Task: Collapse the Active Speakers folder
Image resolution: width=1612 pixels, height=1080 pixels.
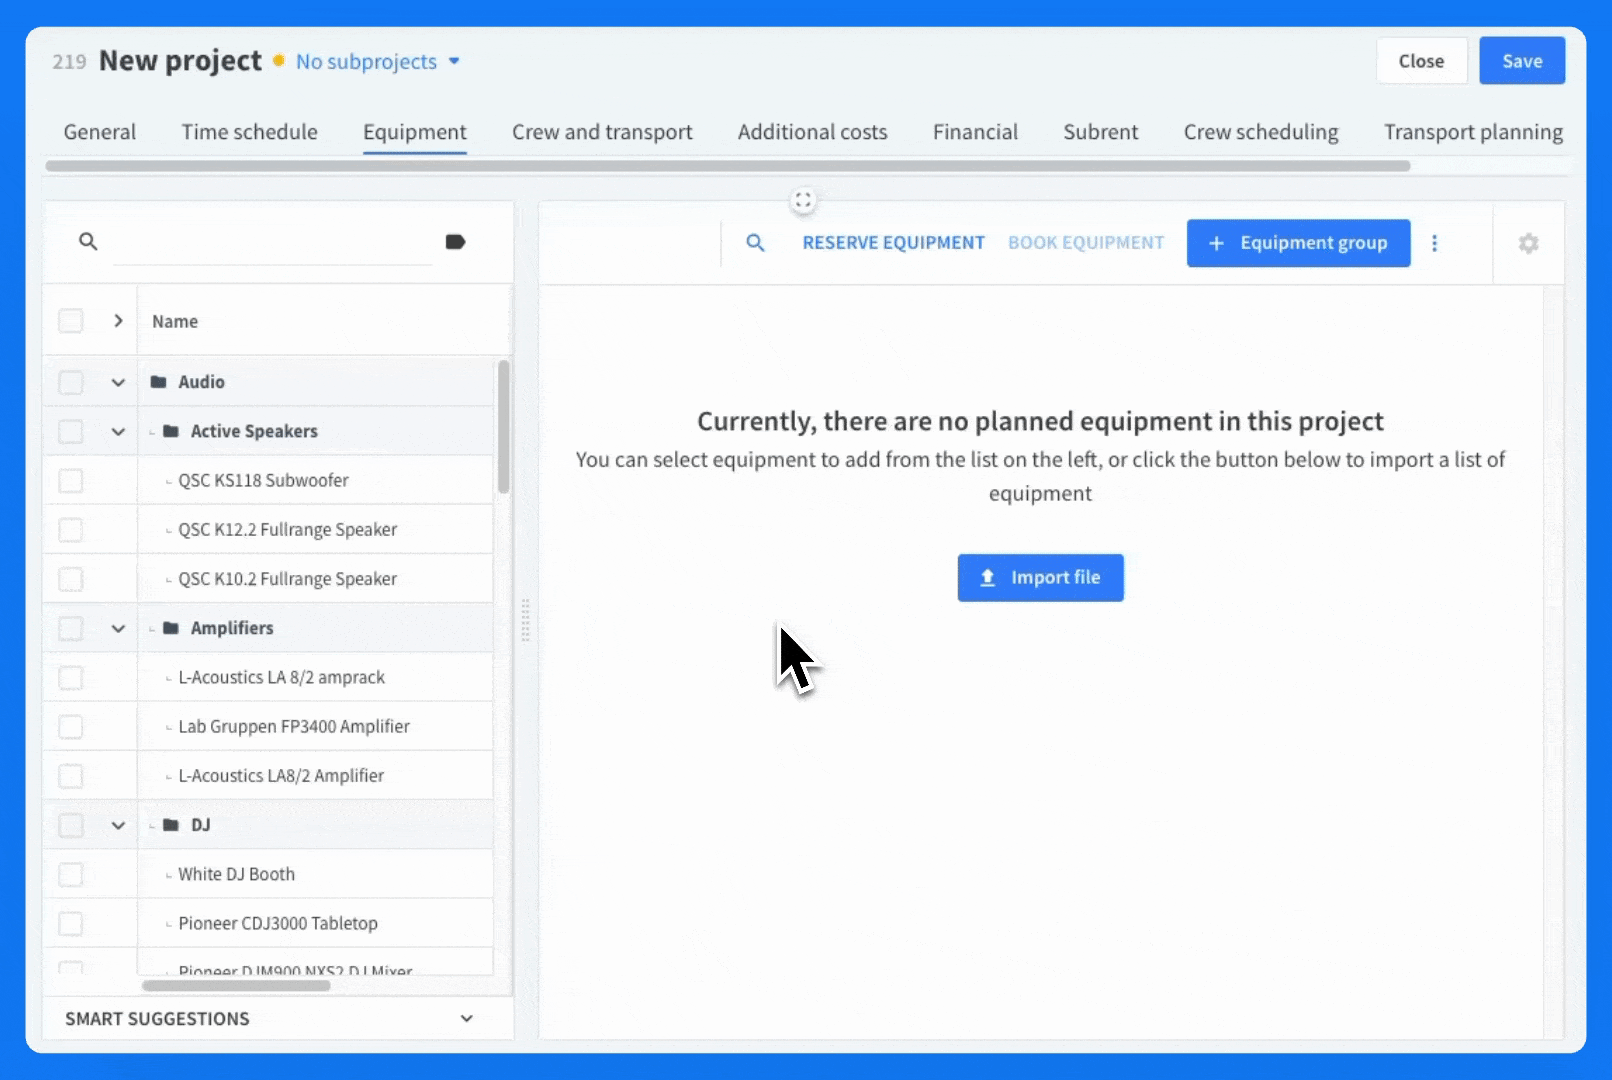Action: [x=118, y=432]
